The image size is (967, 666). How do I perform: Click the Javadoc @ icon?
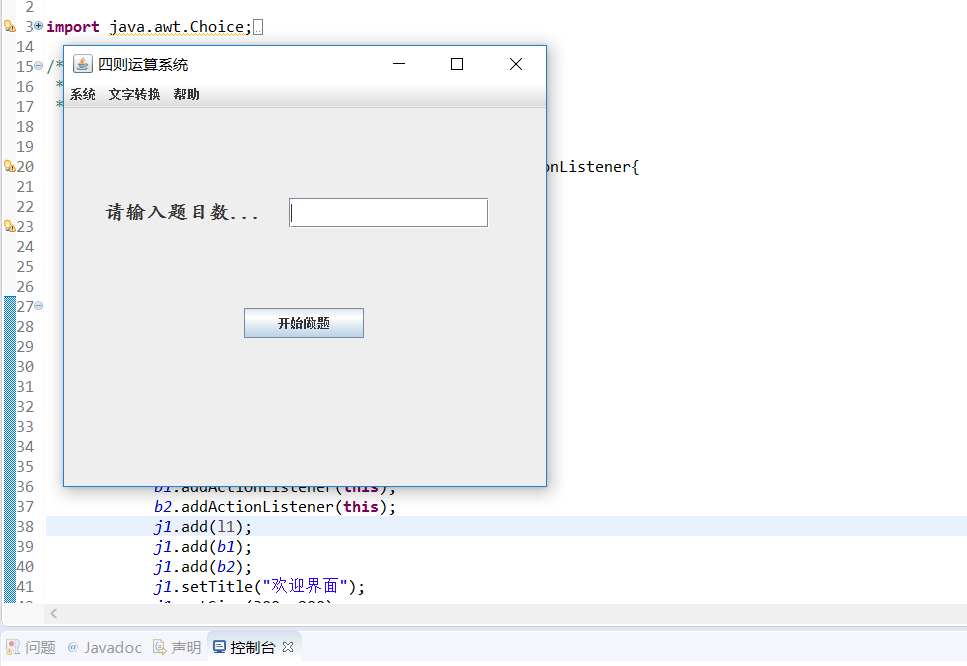[x=73, y=647]
